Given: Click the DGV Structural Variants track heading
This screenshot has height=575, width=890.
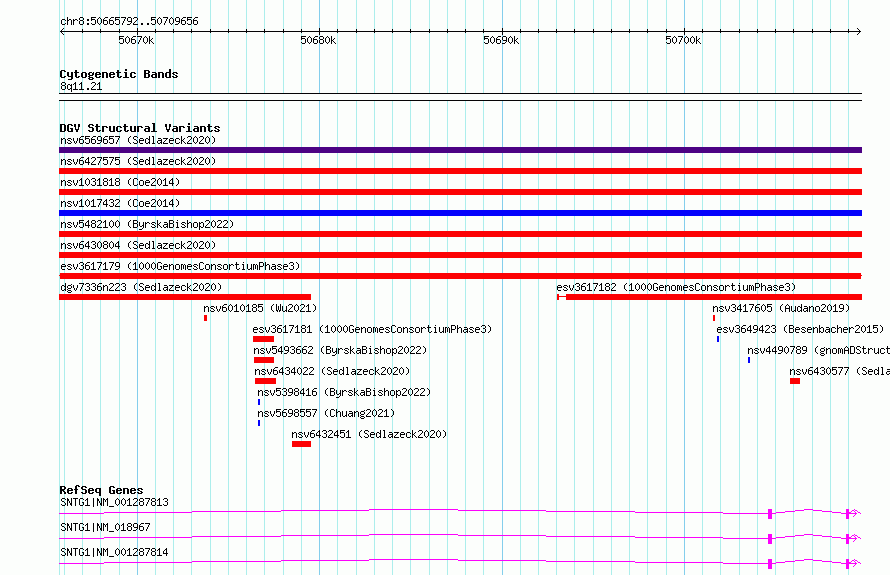Looking at the screenshot, I should click(140, 128).
